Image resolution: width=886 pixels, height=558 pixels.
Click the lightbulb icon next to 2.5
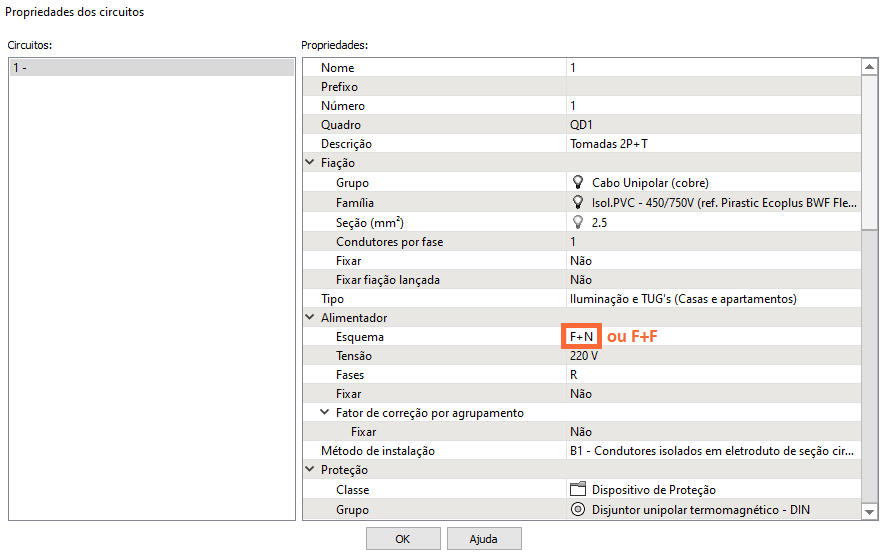pos(577,222)
